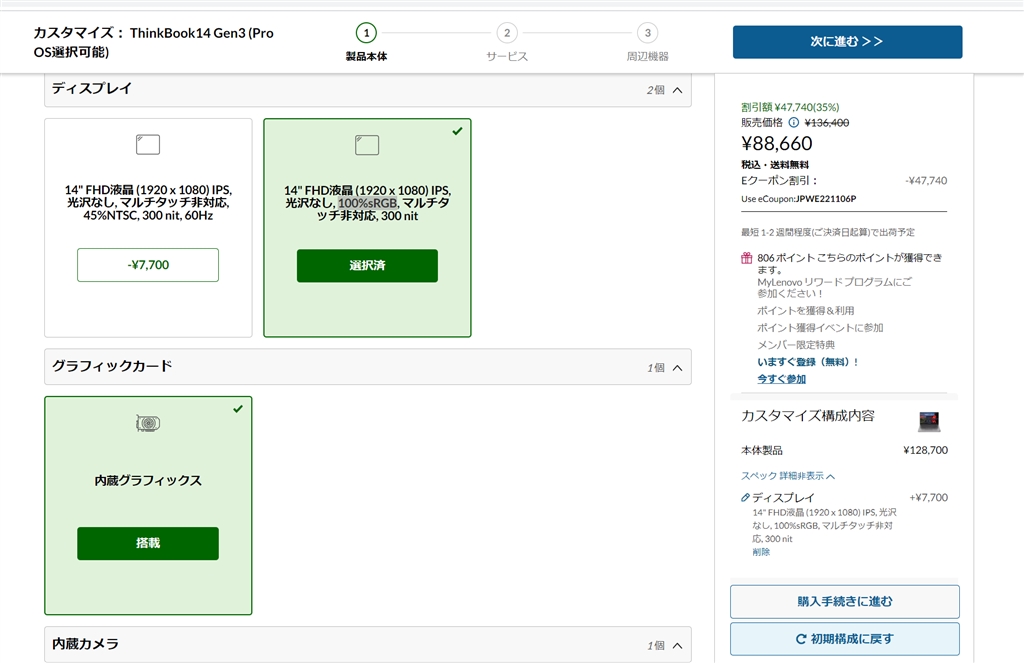The image size is (1024, 663).
Task: Click the eCoupon code JPWE221106P text
Action: 825,199
